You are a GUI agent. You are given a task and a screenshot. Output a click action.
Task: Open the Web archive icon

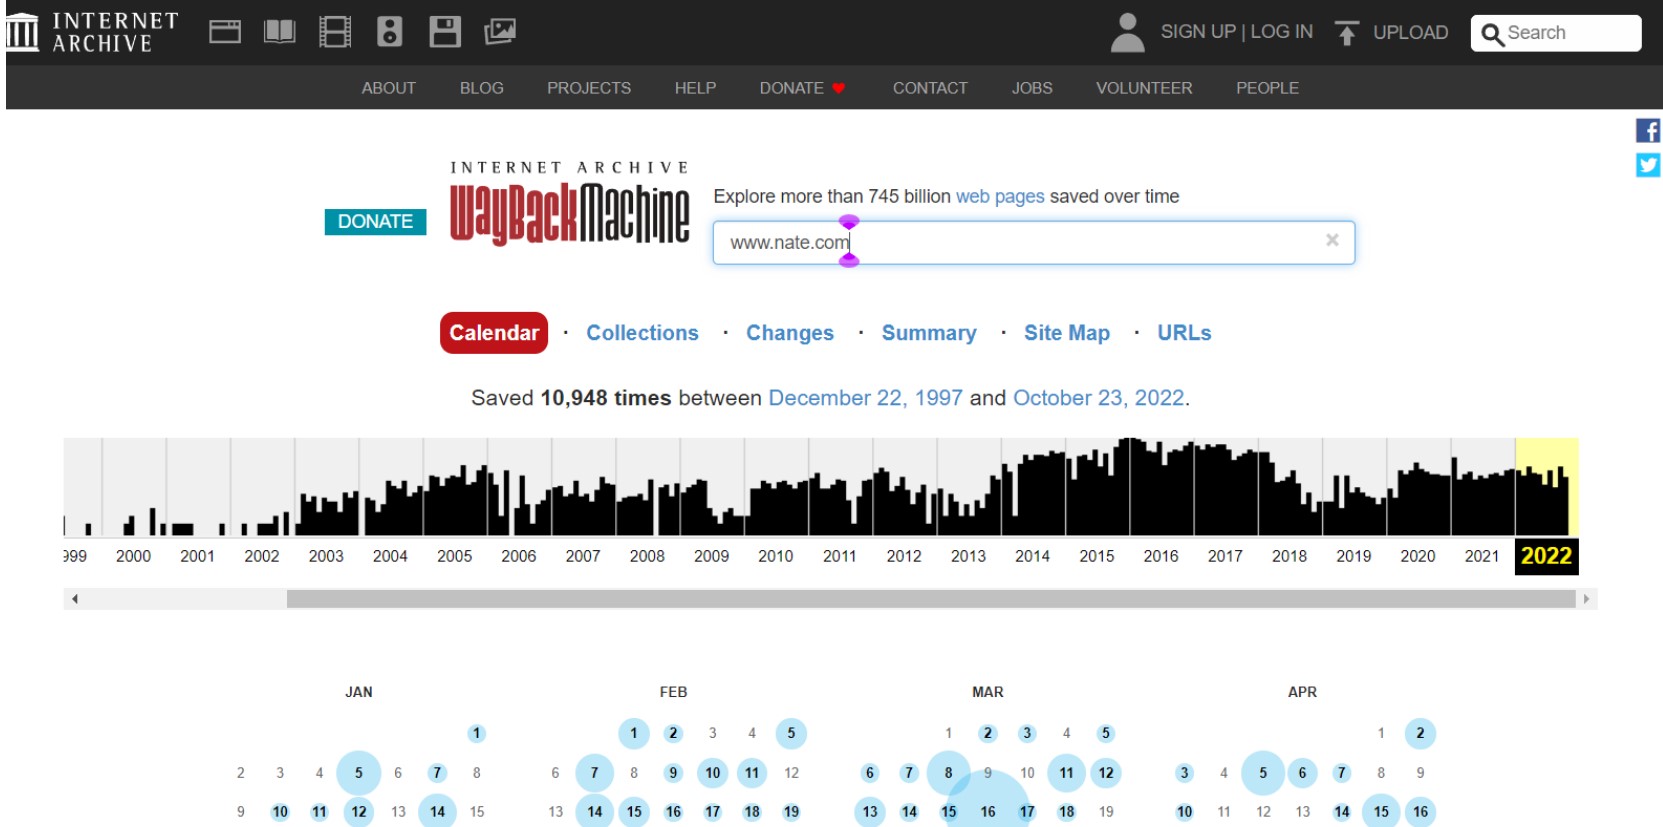pos(225,32)
